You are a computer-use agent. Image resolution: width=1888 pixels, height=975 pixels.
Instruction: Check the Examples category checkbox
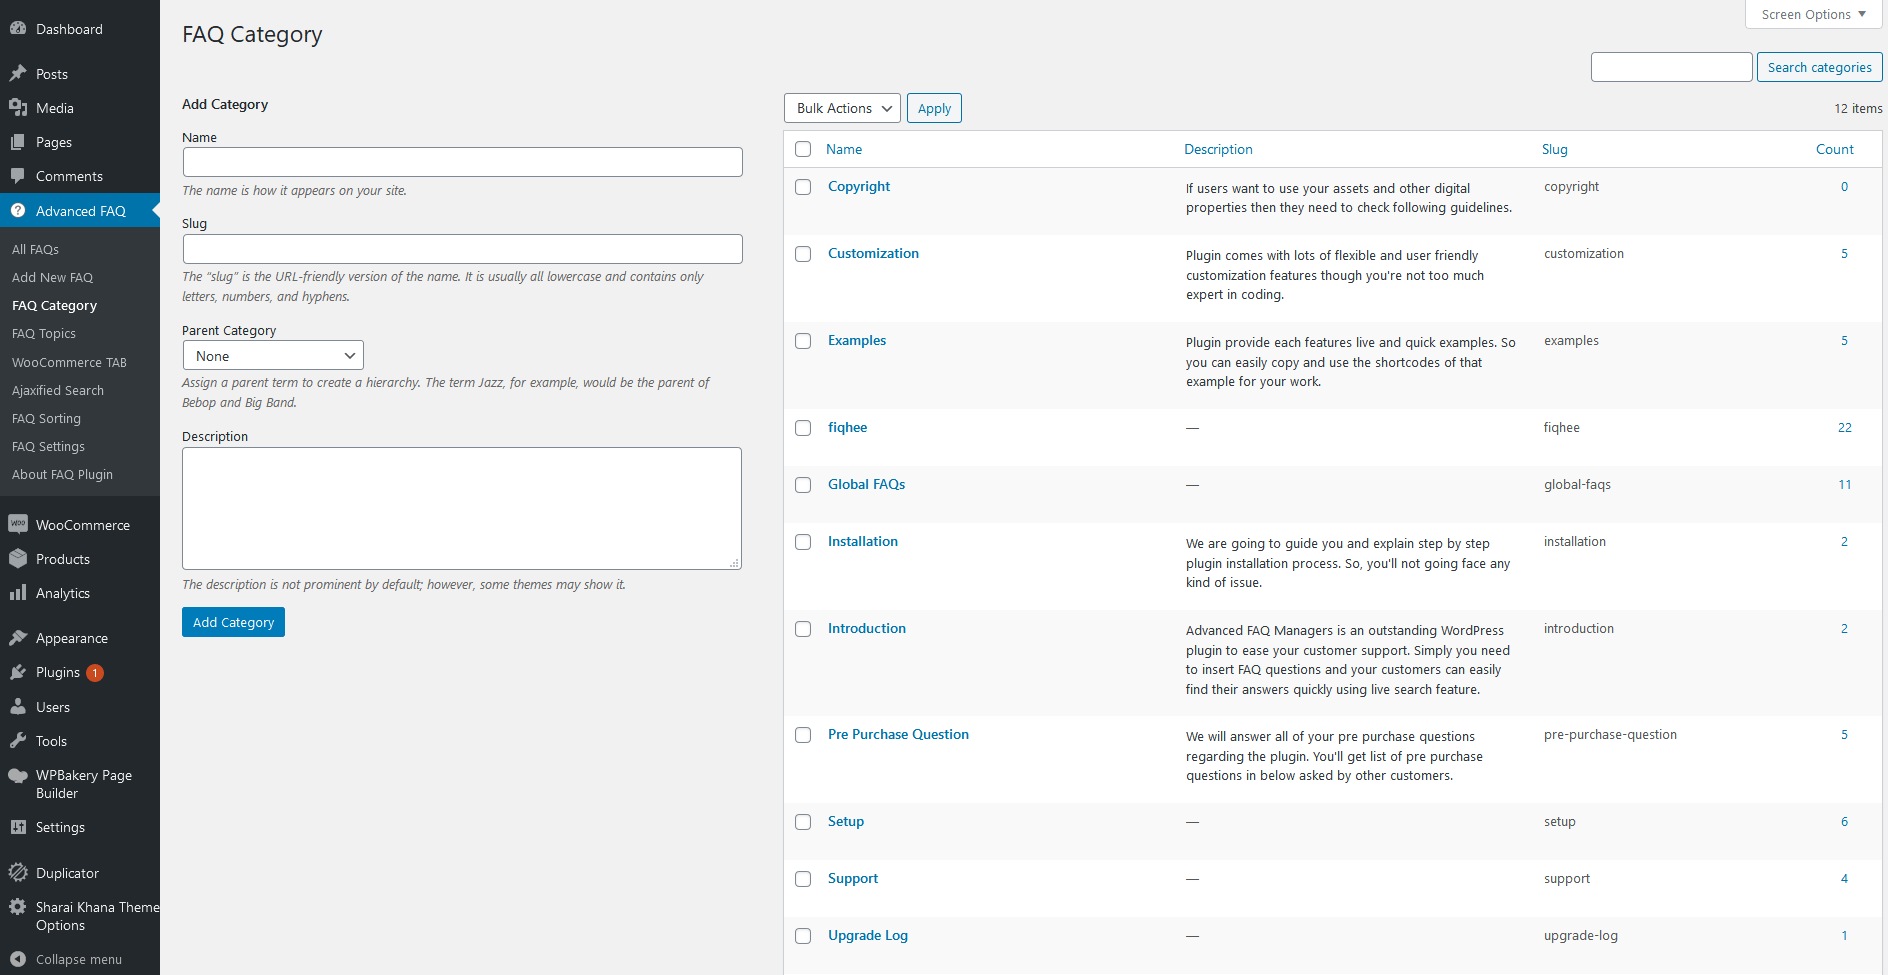[803, 341]
